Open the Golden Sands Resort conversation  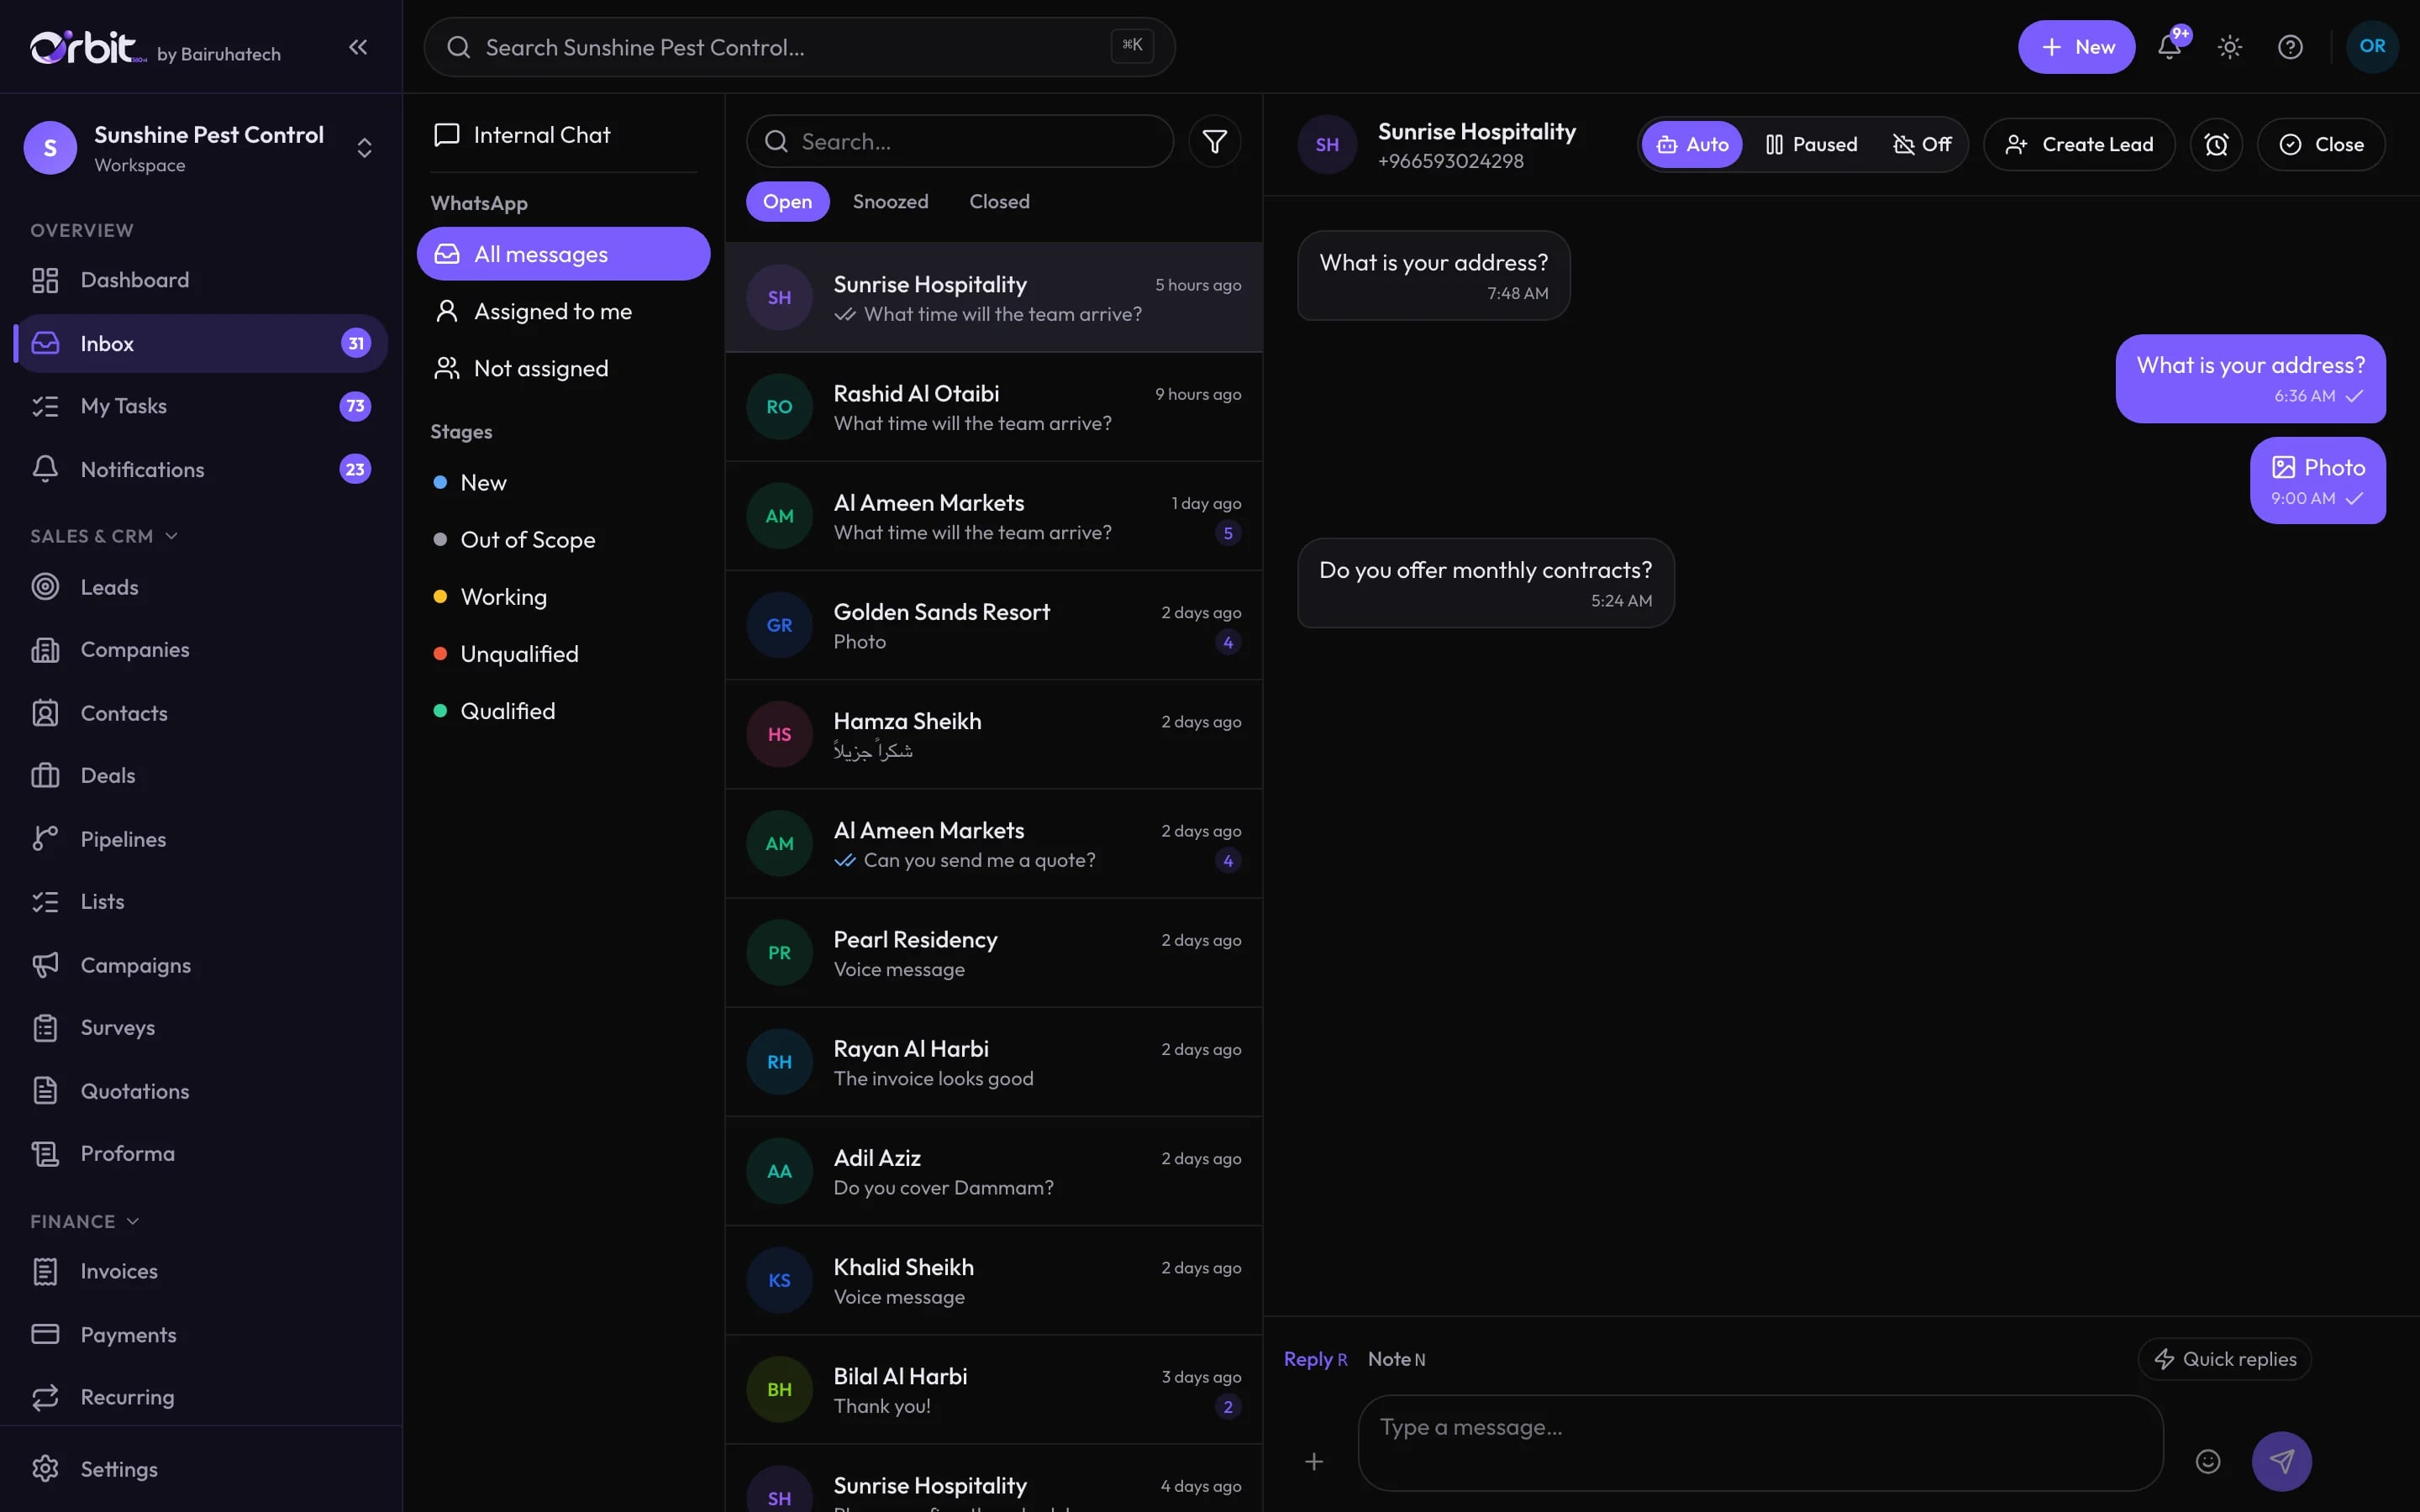click(994, 625)
